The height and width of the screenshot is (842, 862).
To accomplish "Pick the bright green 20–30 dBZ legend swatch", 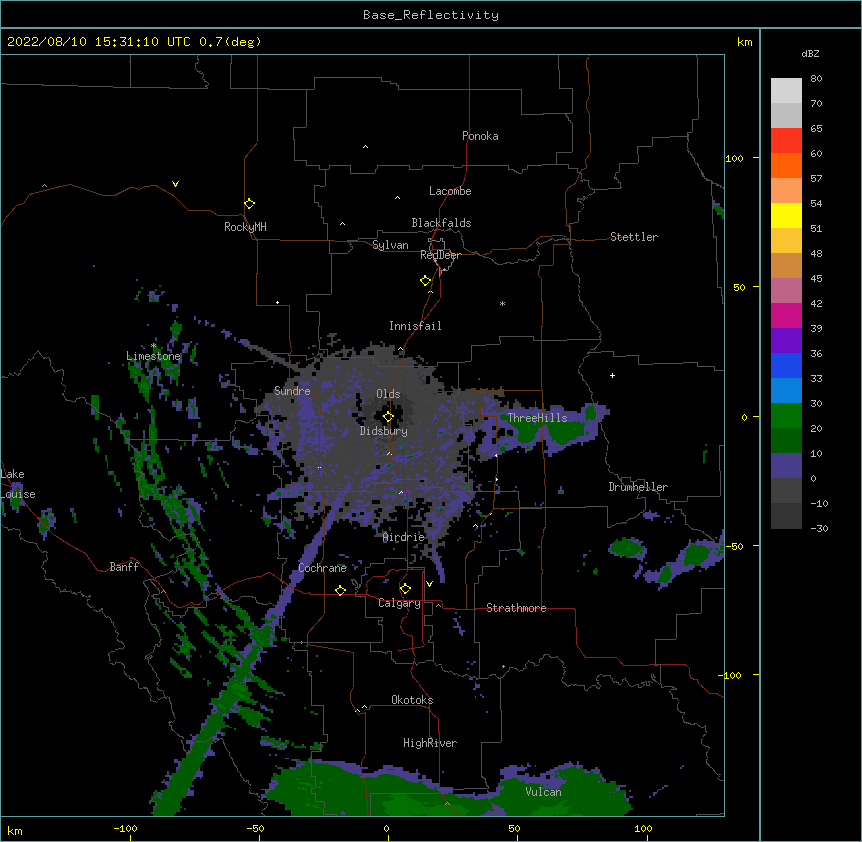I will click(x=786, y=416).
